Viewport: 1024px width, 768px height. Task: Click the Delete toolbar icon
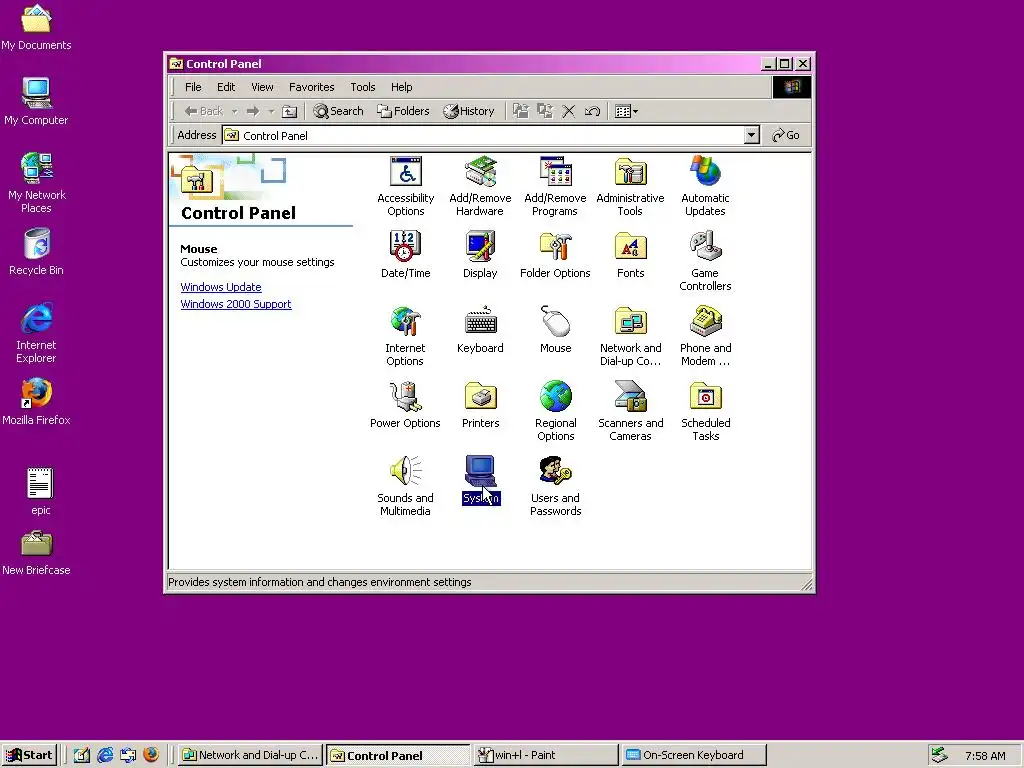[569, 111]
